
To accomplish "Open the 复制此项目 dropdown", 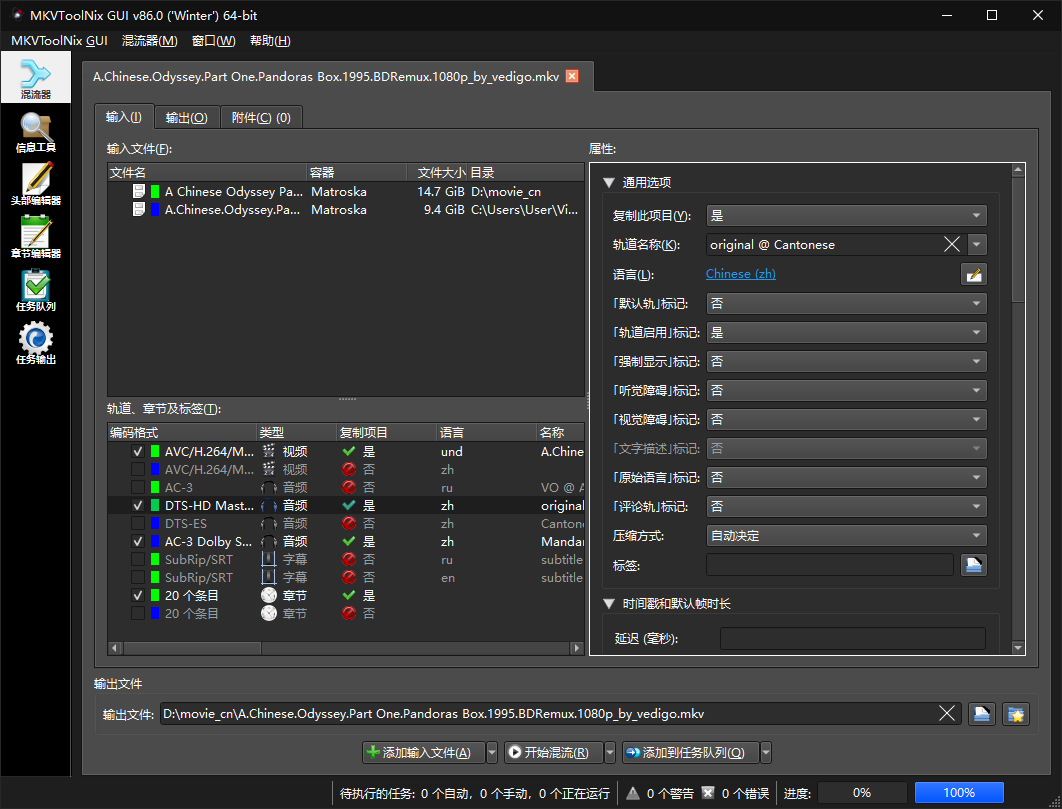I will pyautogui.click(x=846, y=215).
